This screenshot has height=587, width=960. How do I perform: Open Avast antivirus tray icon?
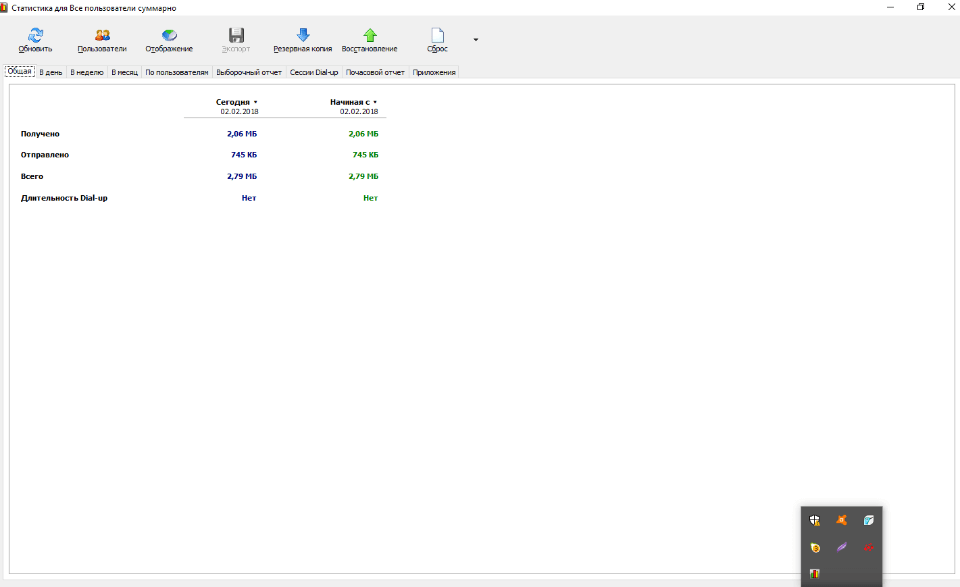[842, 520]
